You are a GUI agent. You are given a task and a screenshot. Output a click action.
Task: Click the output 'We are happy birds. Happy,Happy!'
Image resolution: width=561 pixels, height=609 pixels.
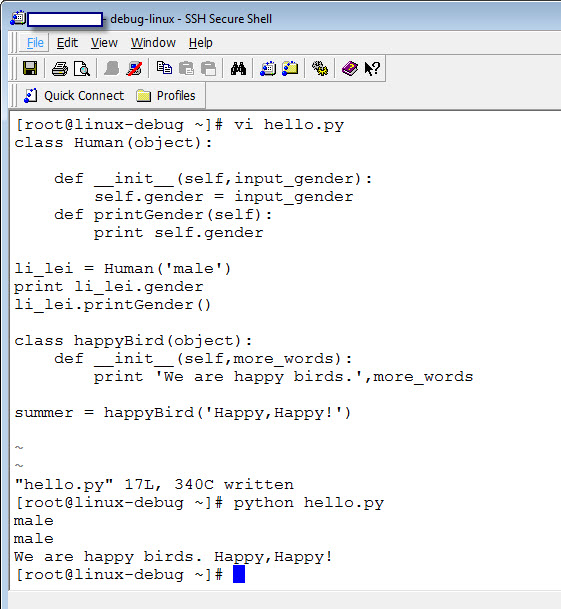coord(173,557)
